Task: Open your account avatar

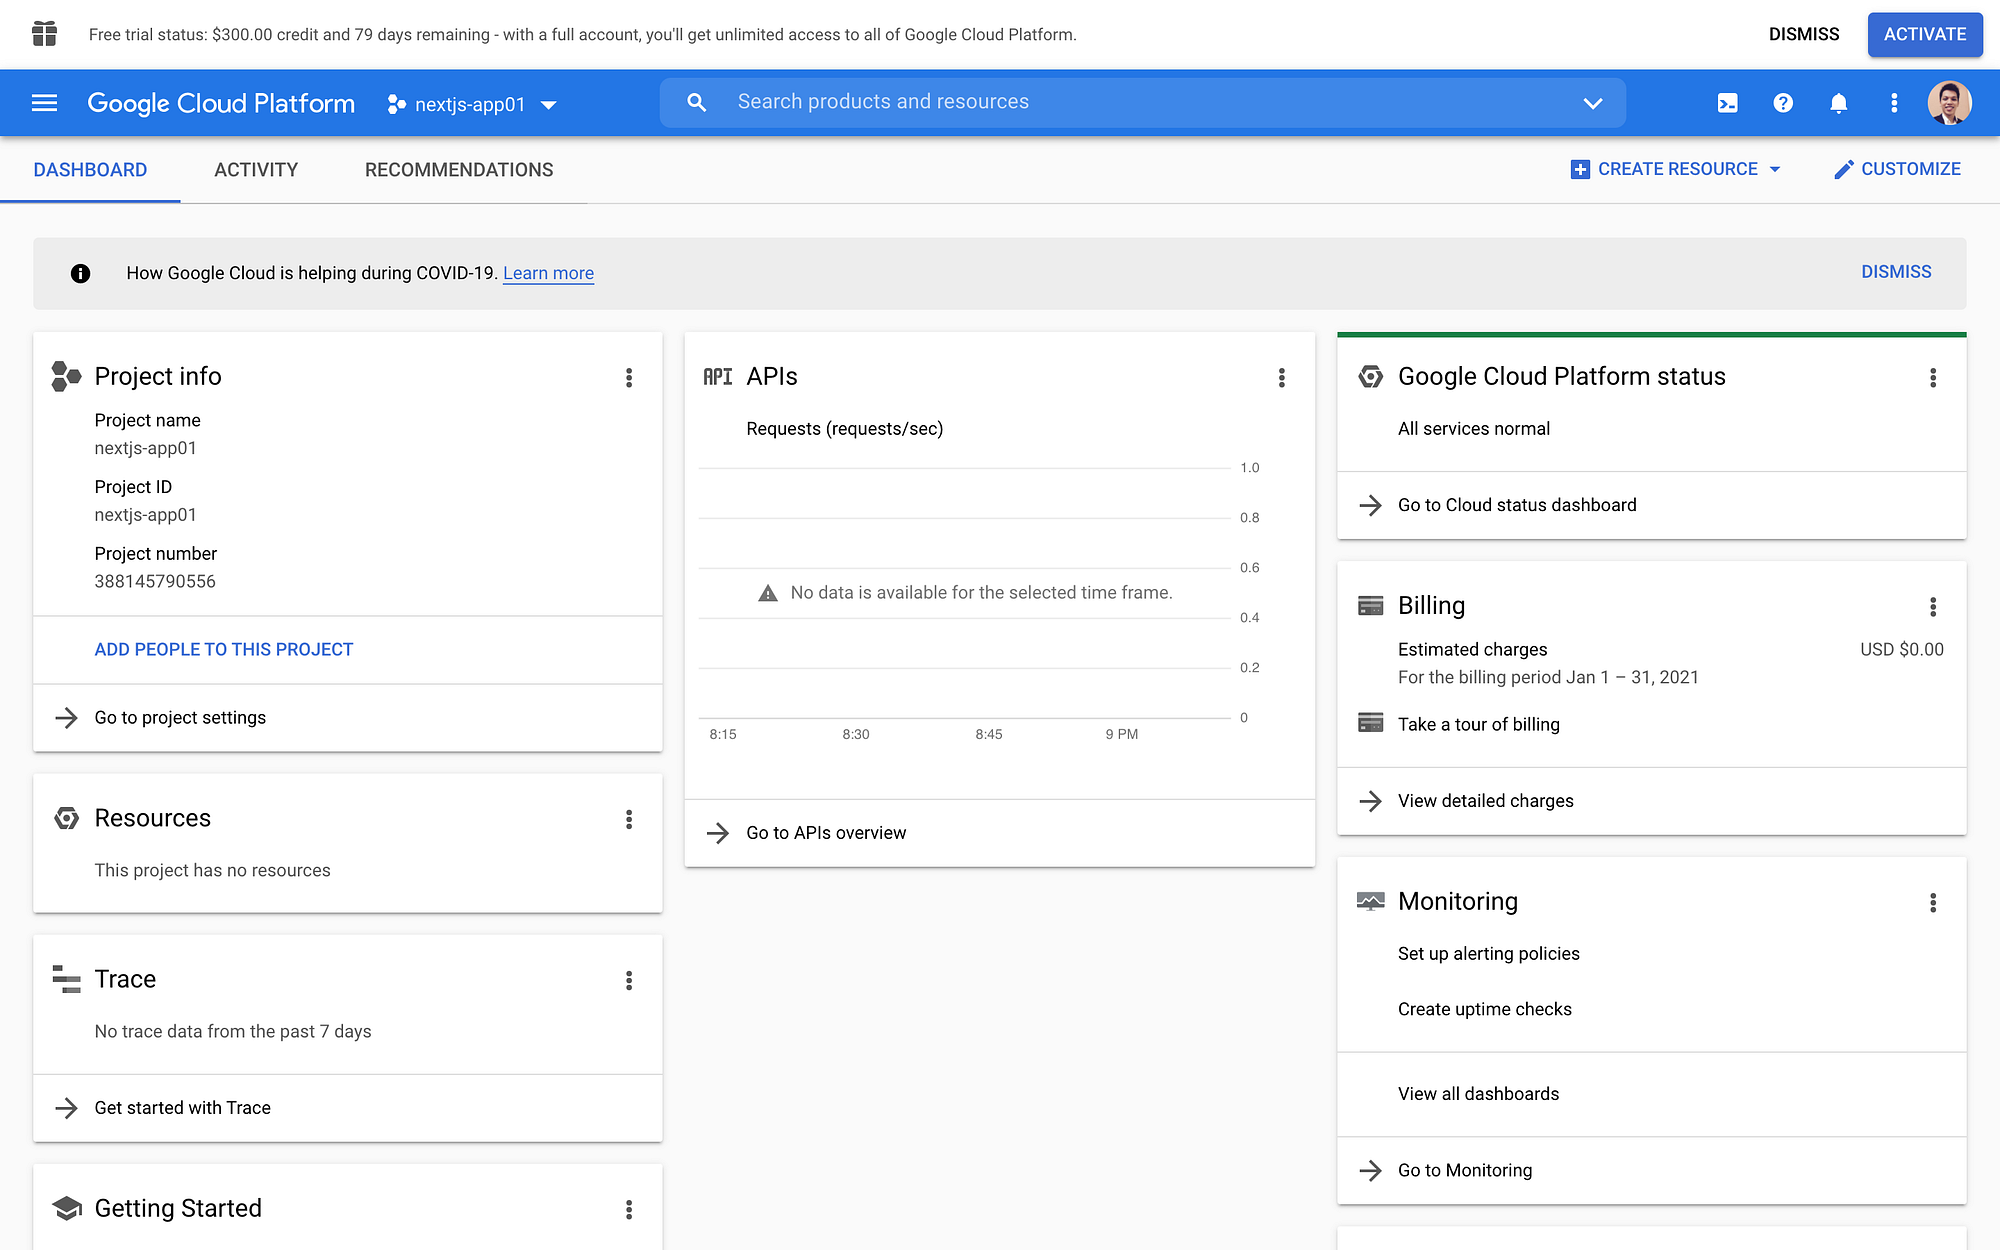Action: tap(1948, 102)
